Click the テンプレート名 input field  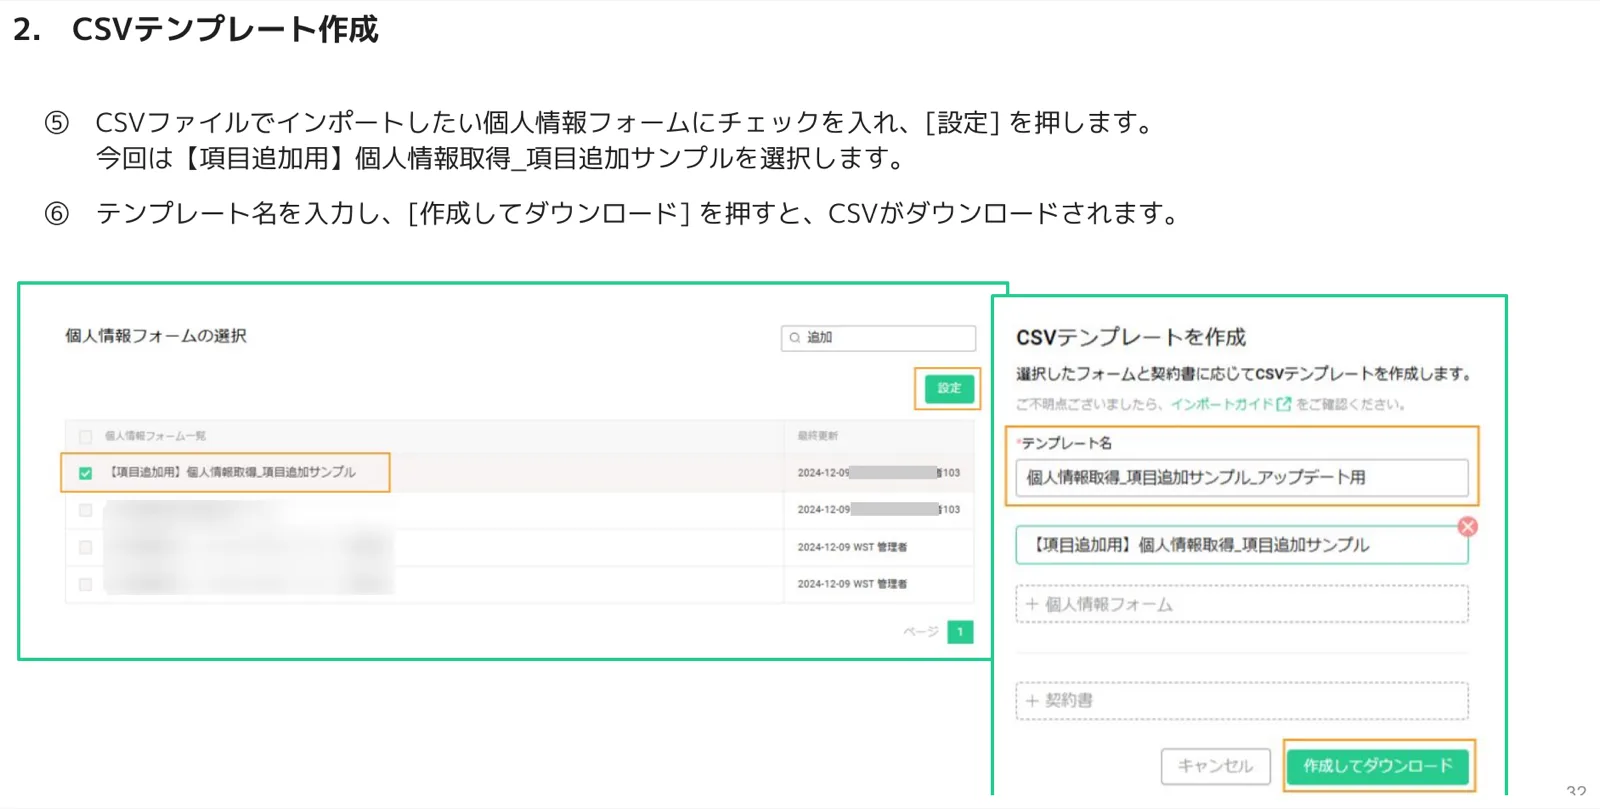point(1242,478)
